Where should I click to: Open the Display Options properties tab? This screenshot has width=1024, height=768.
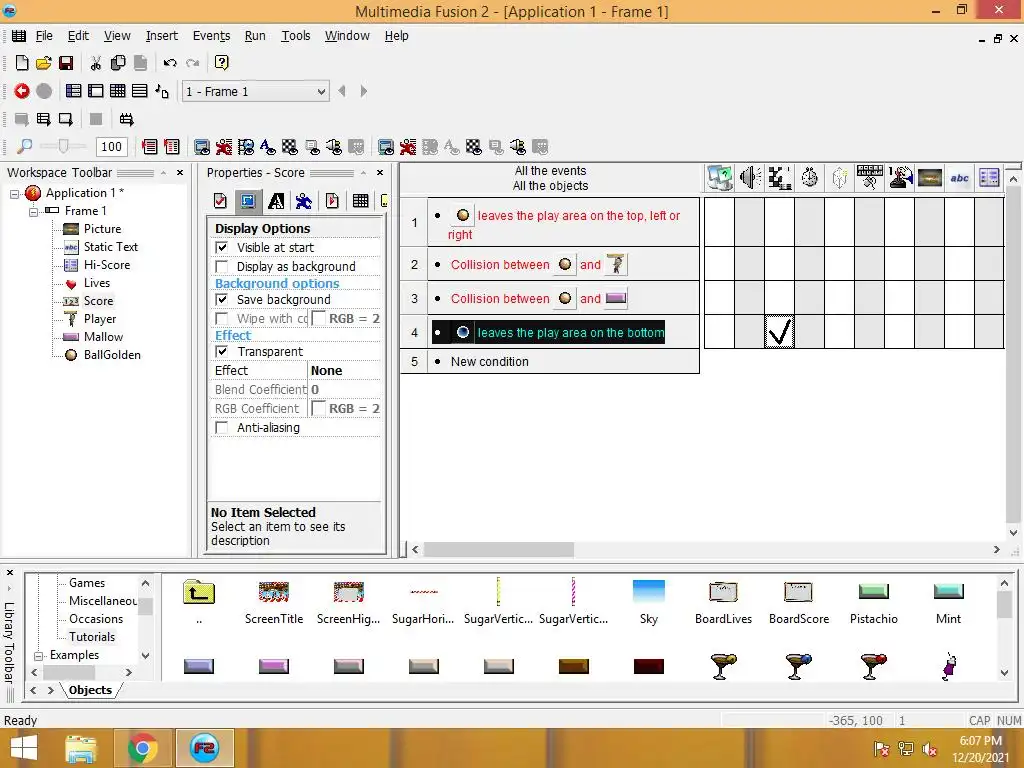click(x=248, y=201)
